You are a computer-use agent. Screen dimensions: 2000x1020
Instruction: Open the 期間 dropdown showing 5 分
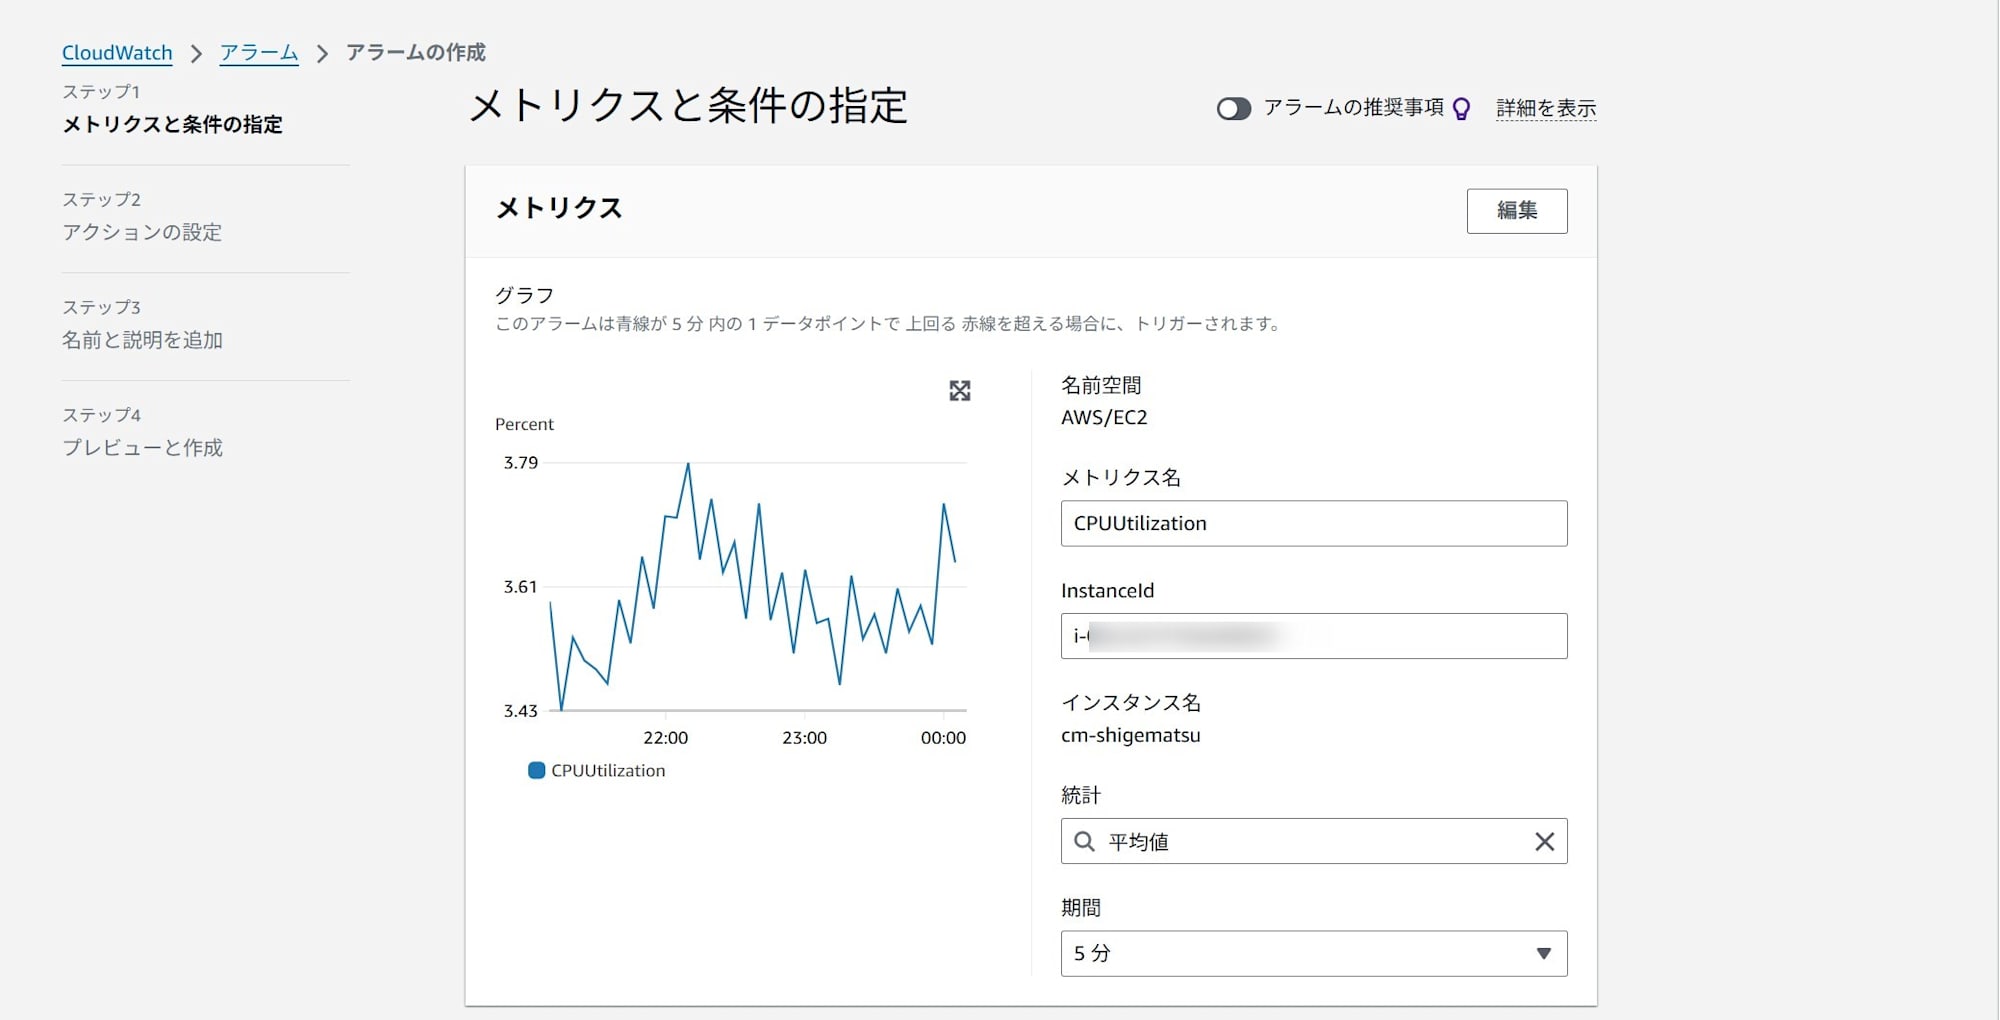1314,954
